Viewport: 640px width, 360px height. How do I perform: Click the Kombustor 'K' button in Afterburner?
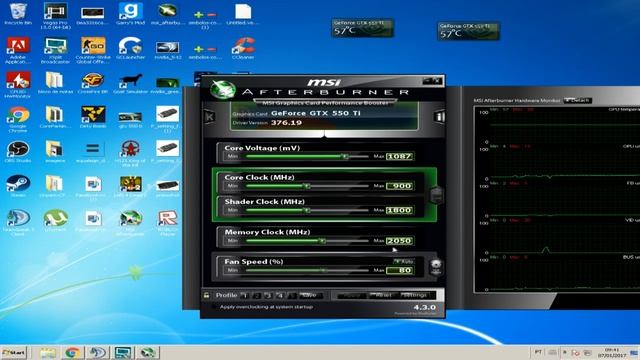coord(210,117)
